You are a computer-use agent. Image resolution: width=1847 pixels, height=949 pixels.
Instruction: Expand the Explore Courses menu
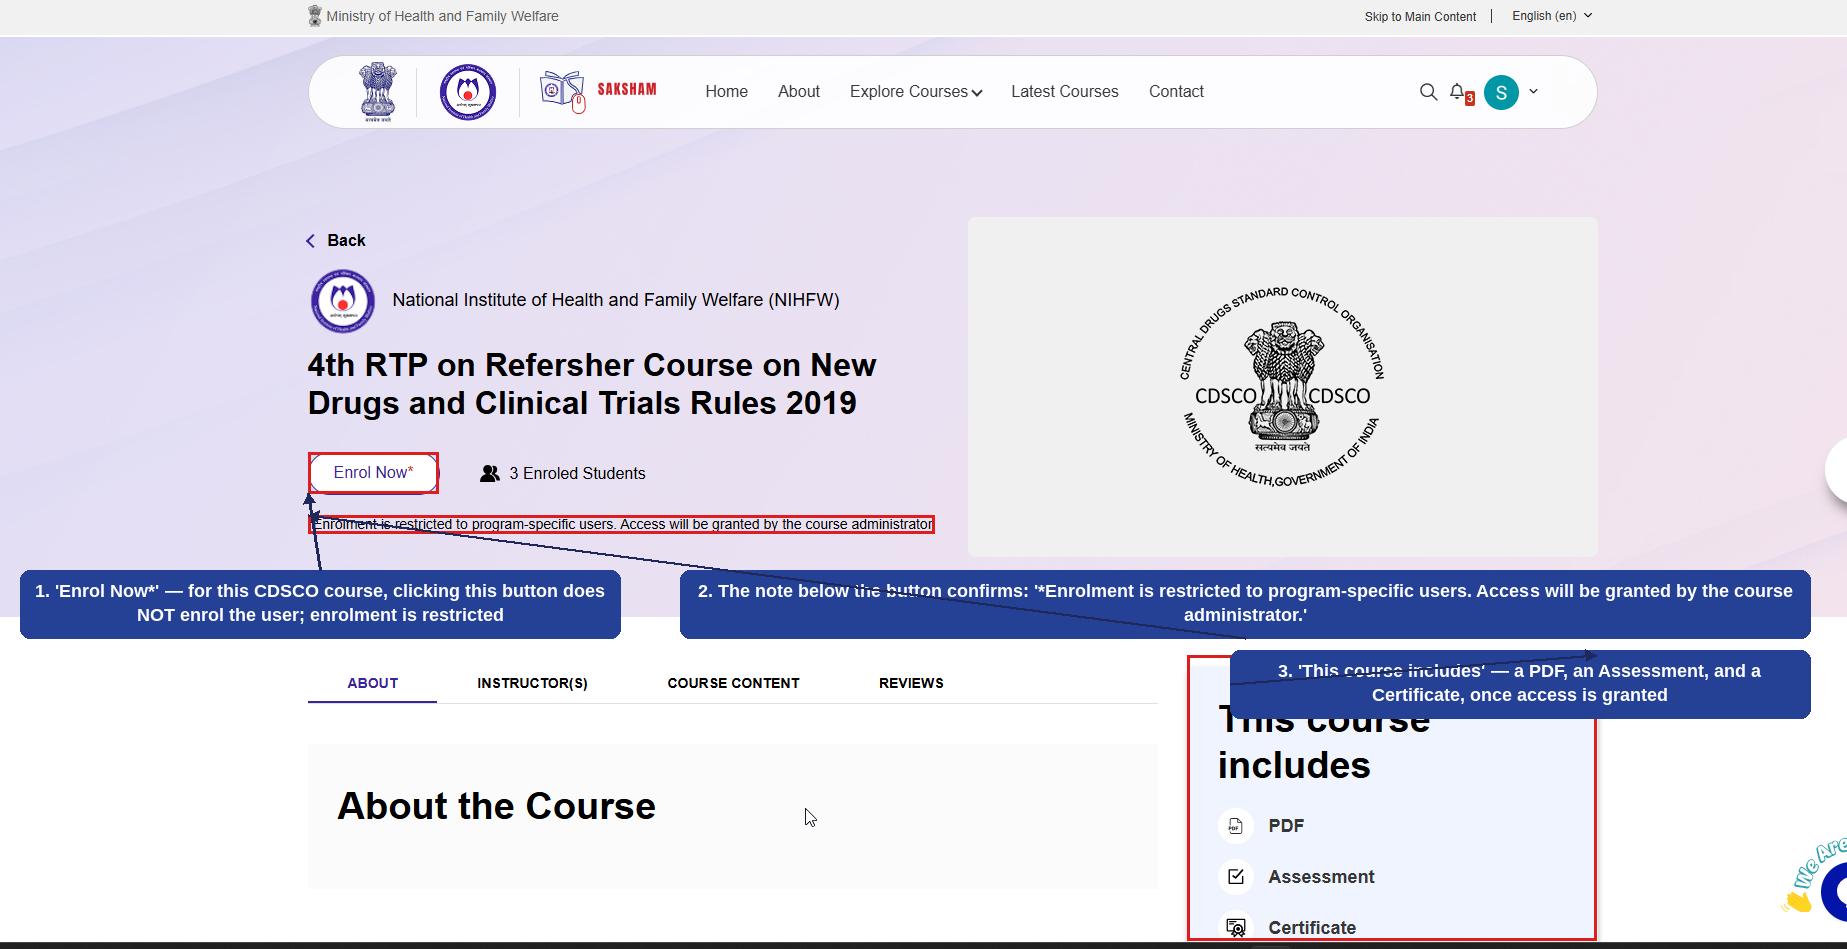click(916, 92)
